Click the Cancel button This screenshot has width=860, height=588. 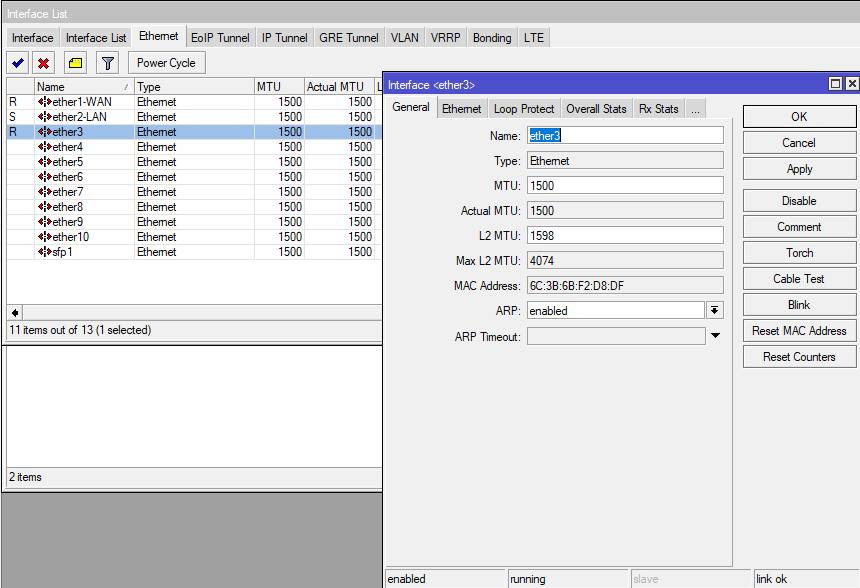pyautogui.click(x=799, y=143)
